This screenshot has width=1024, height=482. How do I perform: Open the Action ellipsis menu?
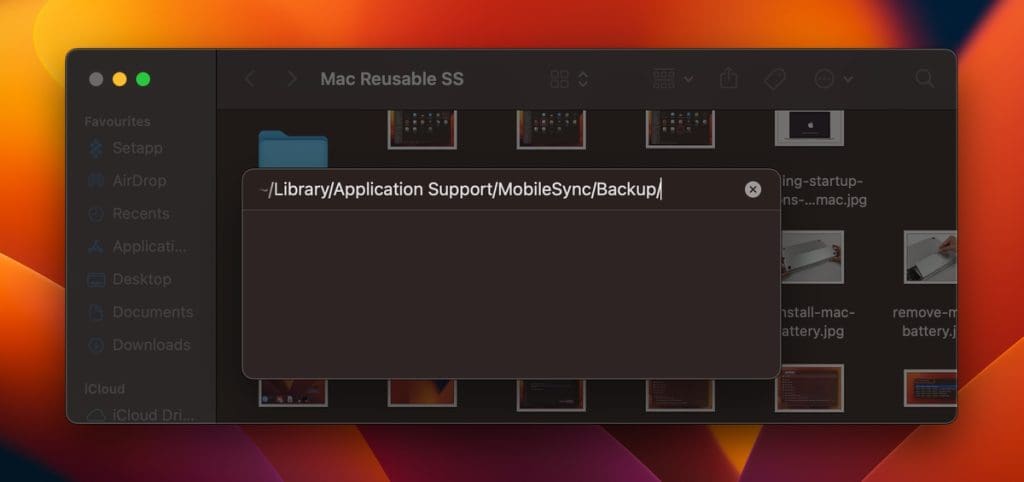pyautogui.click(x=833, y=80)
